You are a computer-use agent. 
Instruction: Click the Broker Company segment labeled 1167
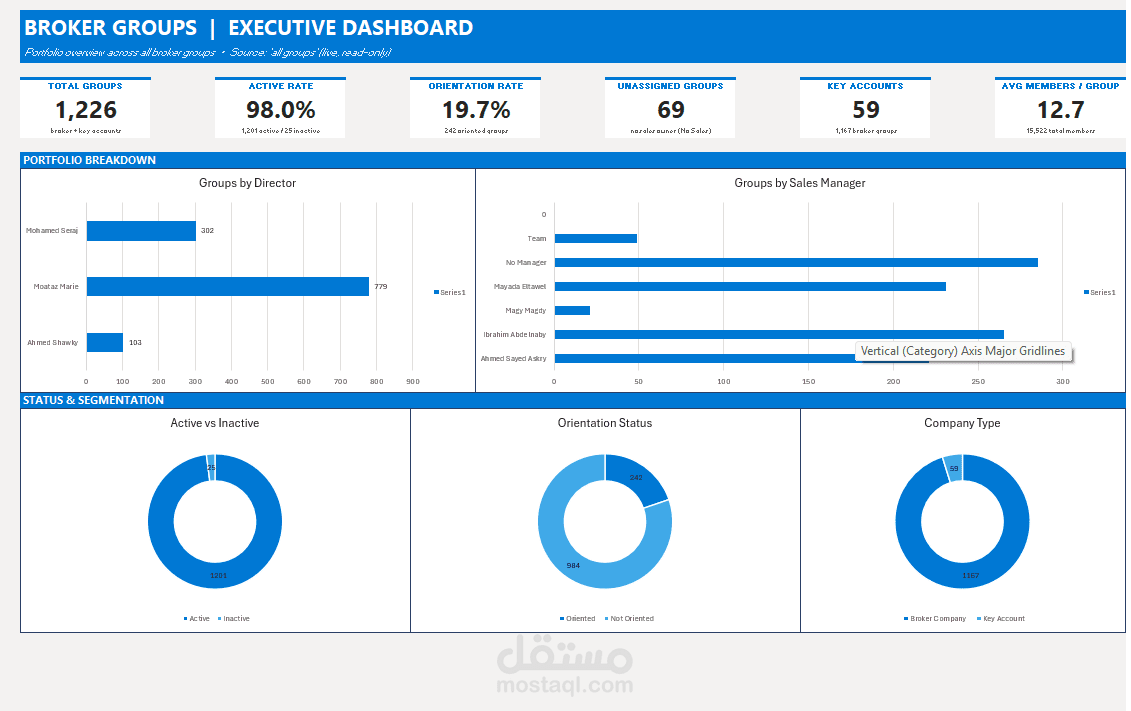pyautogui.click(x=970, y=575)
